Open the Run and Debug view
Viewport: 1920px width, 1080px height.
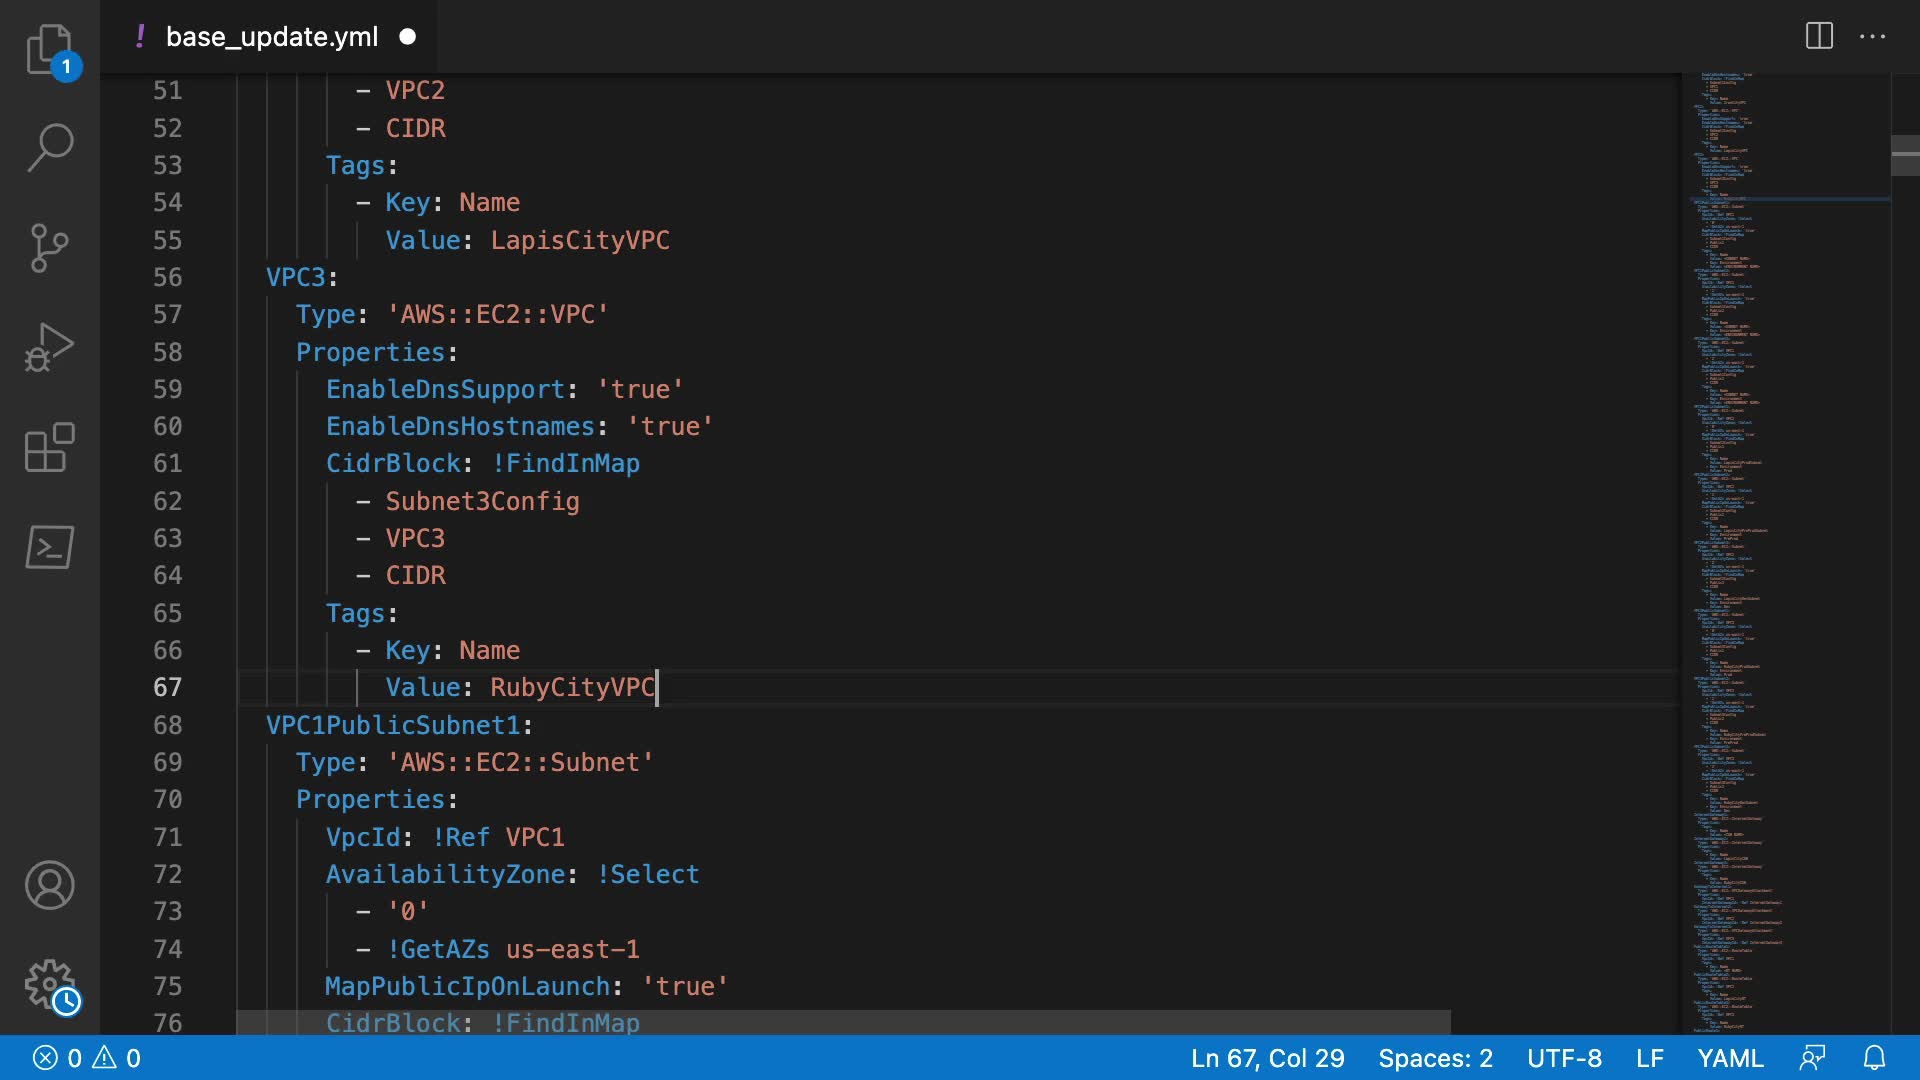tap(49, 347)
